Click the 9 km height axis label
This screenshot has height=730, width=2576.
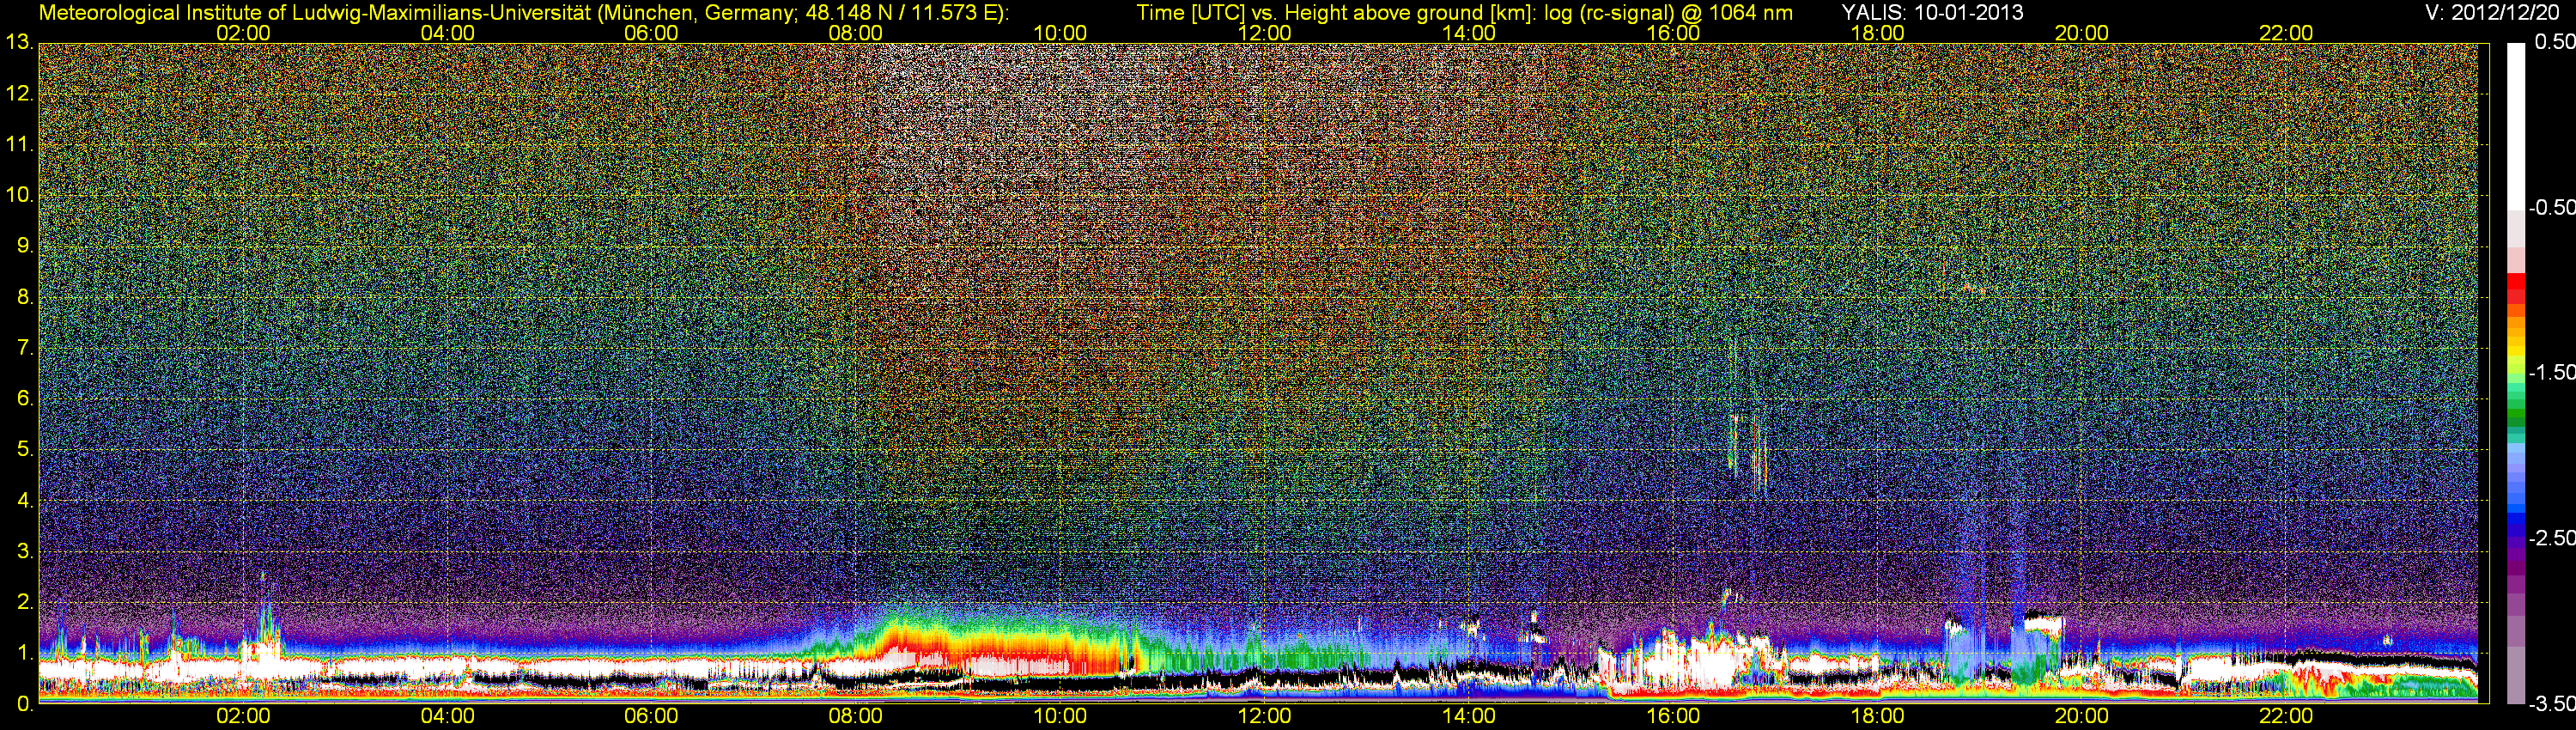24,246
